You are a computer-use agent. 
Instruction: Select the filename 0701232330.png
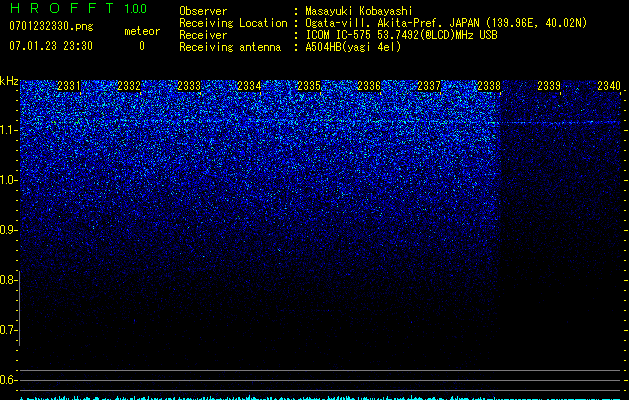51,26
